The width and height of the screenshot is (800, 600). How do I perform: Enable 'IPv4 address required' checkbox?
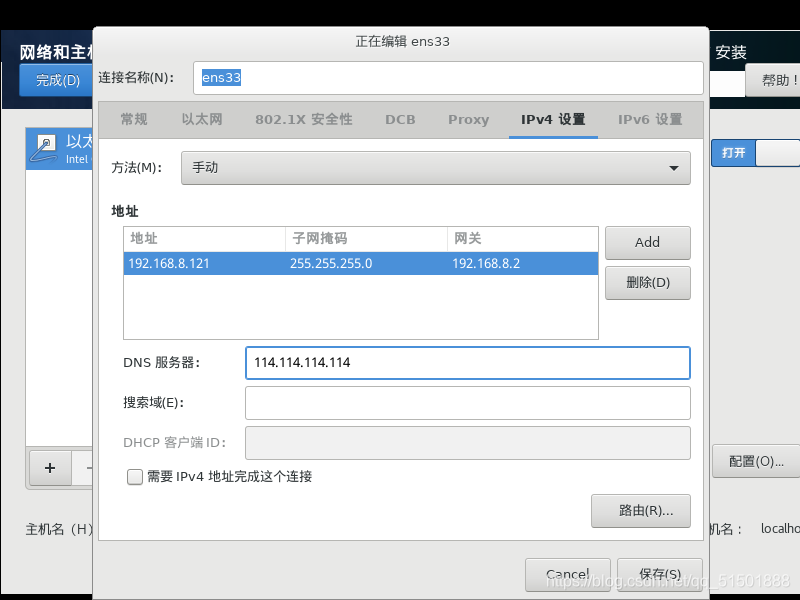[x=135, y=477]
